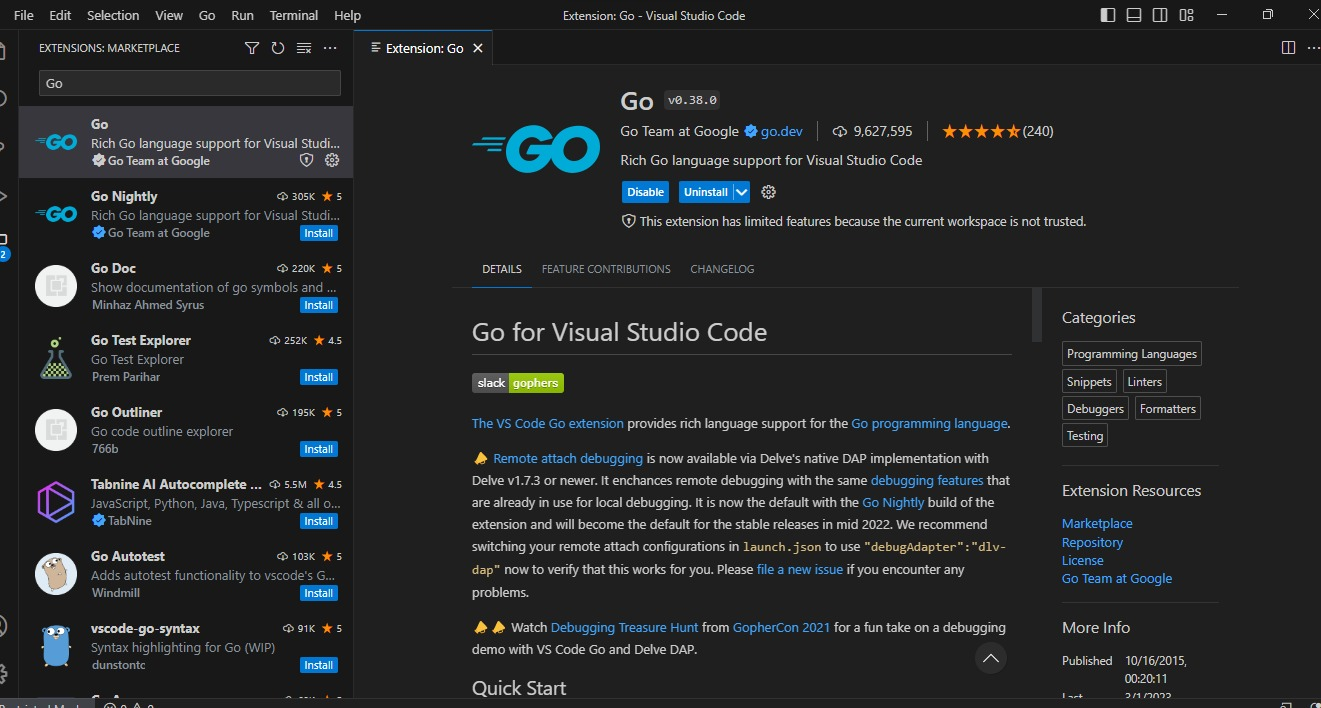Open manage gear for Go in list
The height and width of the screenshot is (708, 1321).
pyautogui.click(x=332, y=160)
